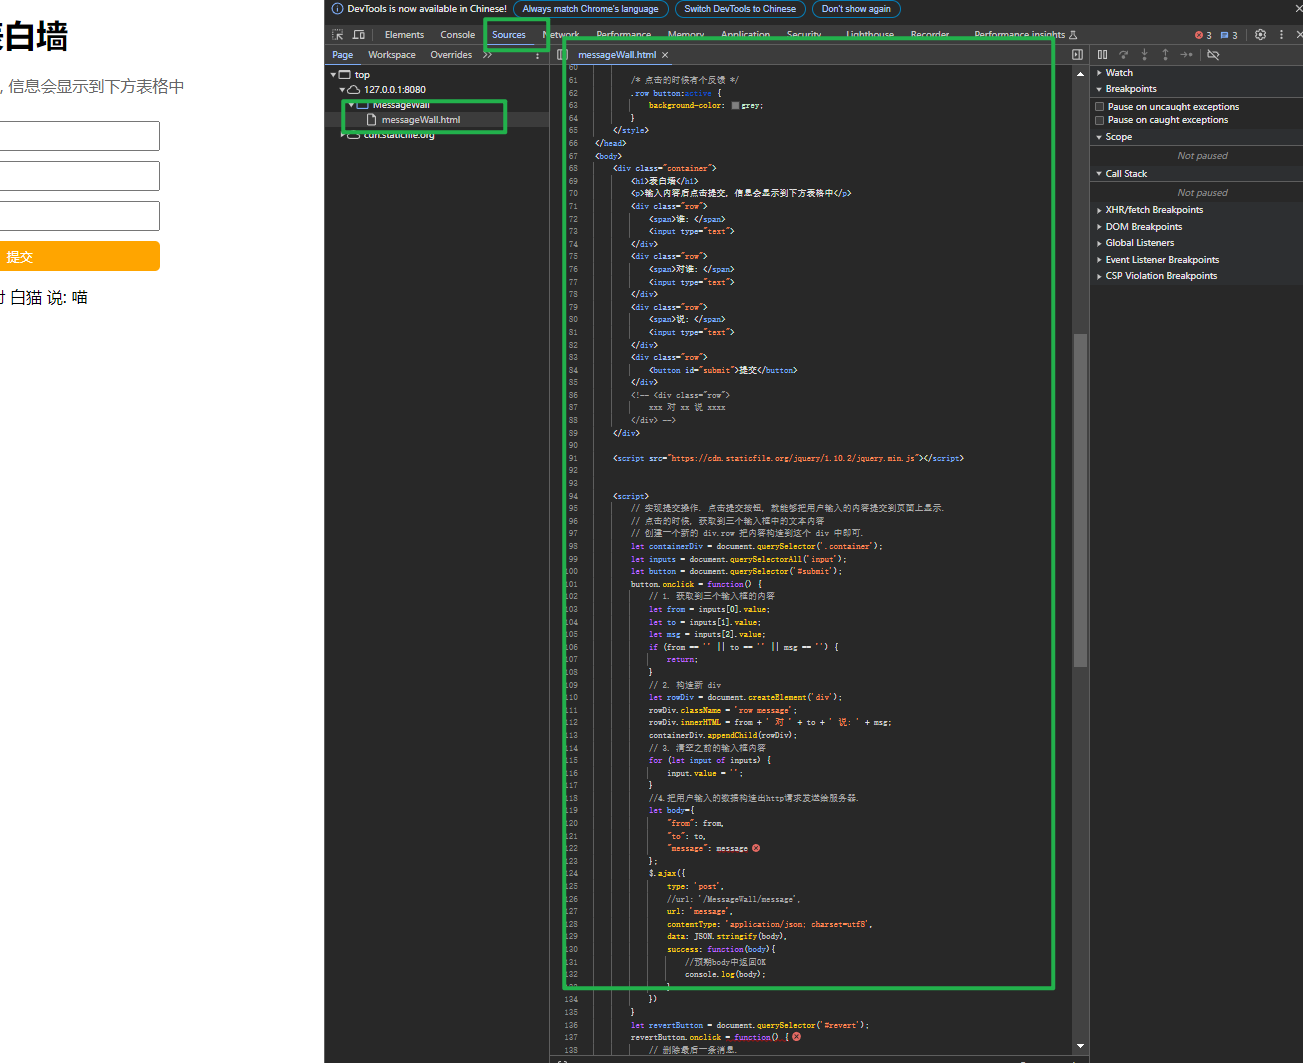Open the DevTools three-dot customize menu
Screen dimensions: 1303x1063
(1281, 34)
